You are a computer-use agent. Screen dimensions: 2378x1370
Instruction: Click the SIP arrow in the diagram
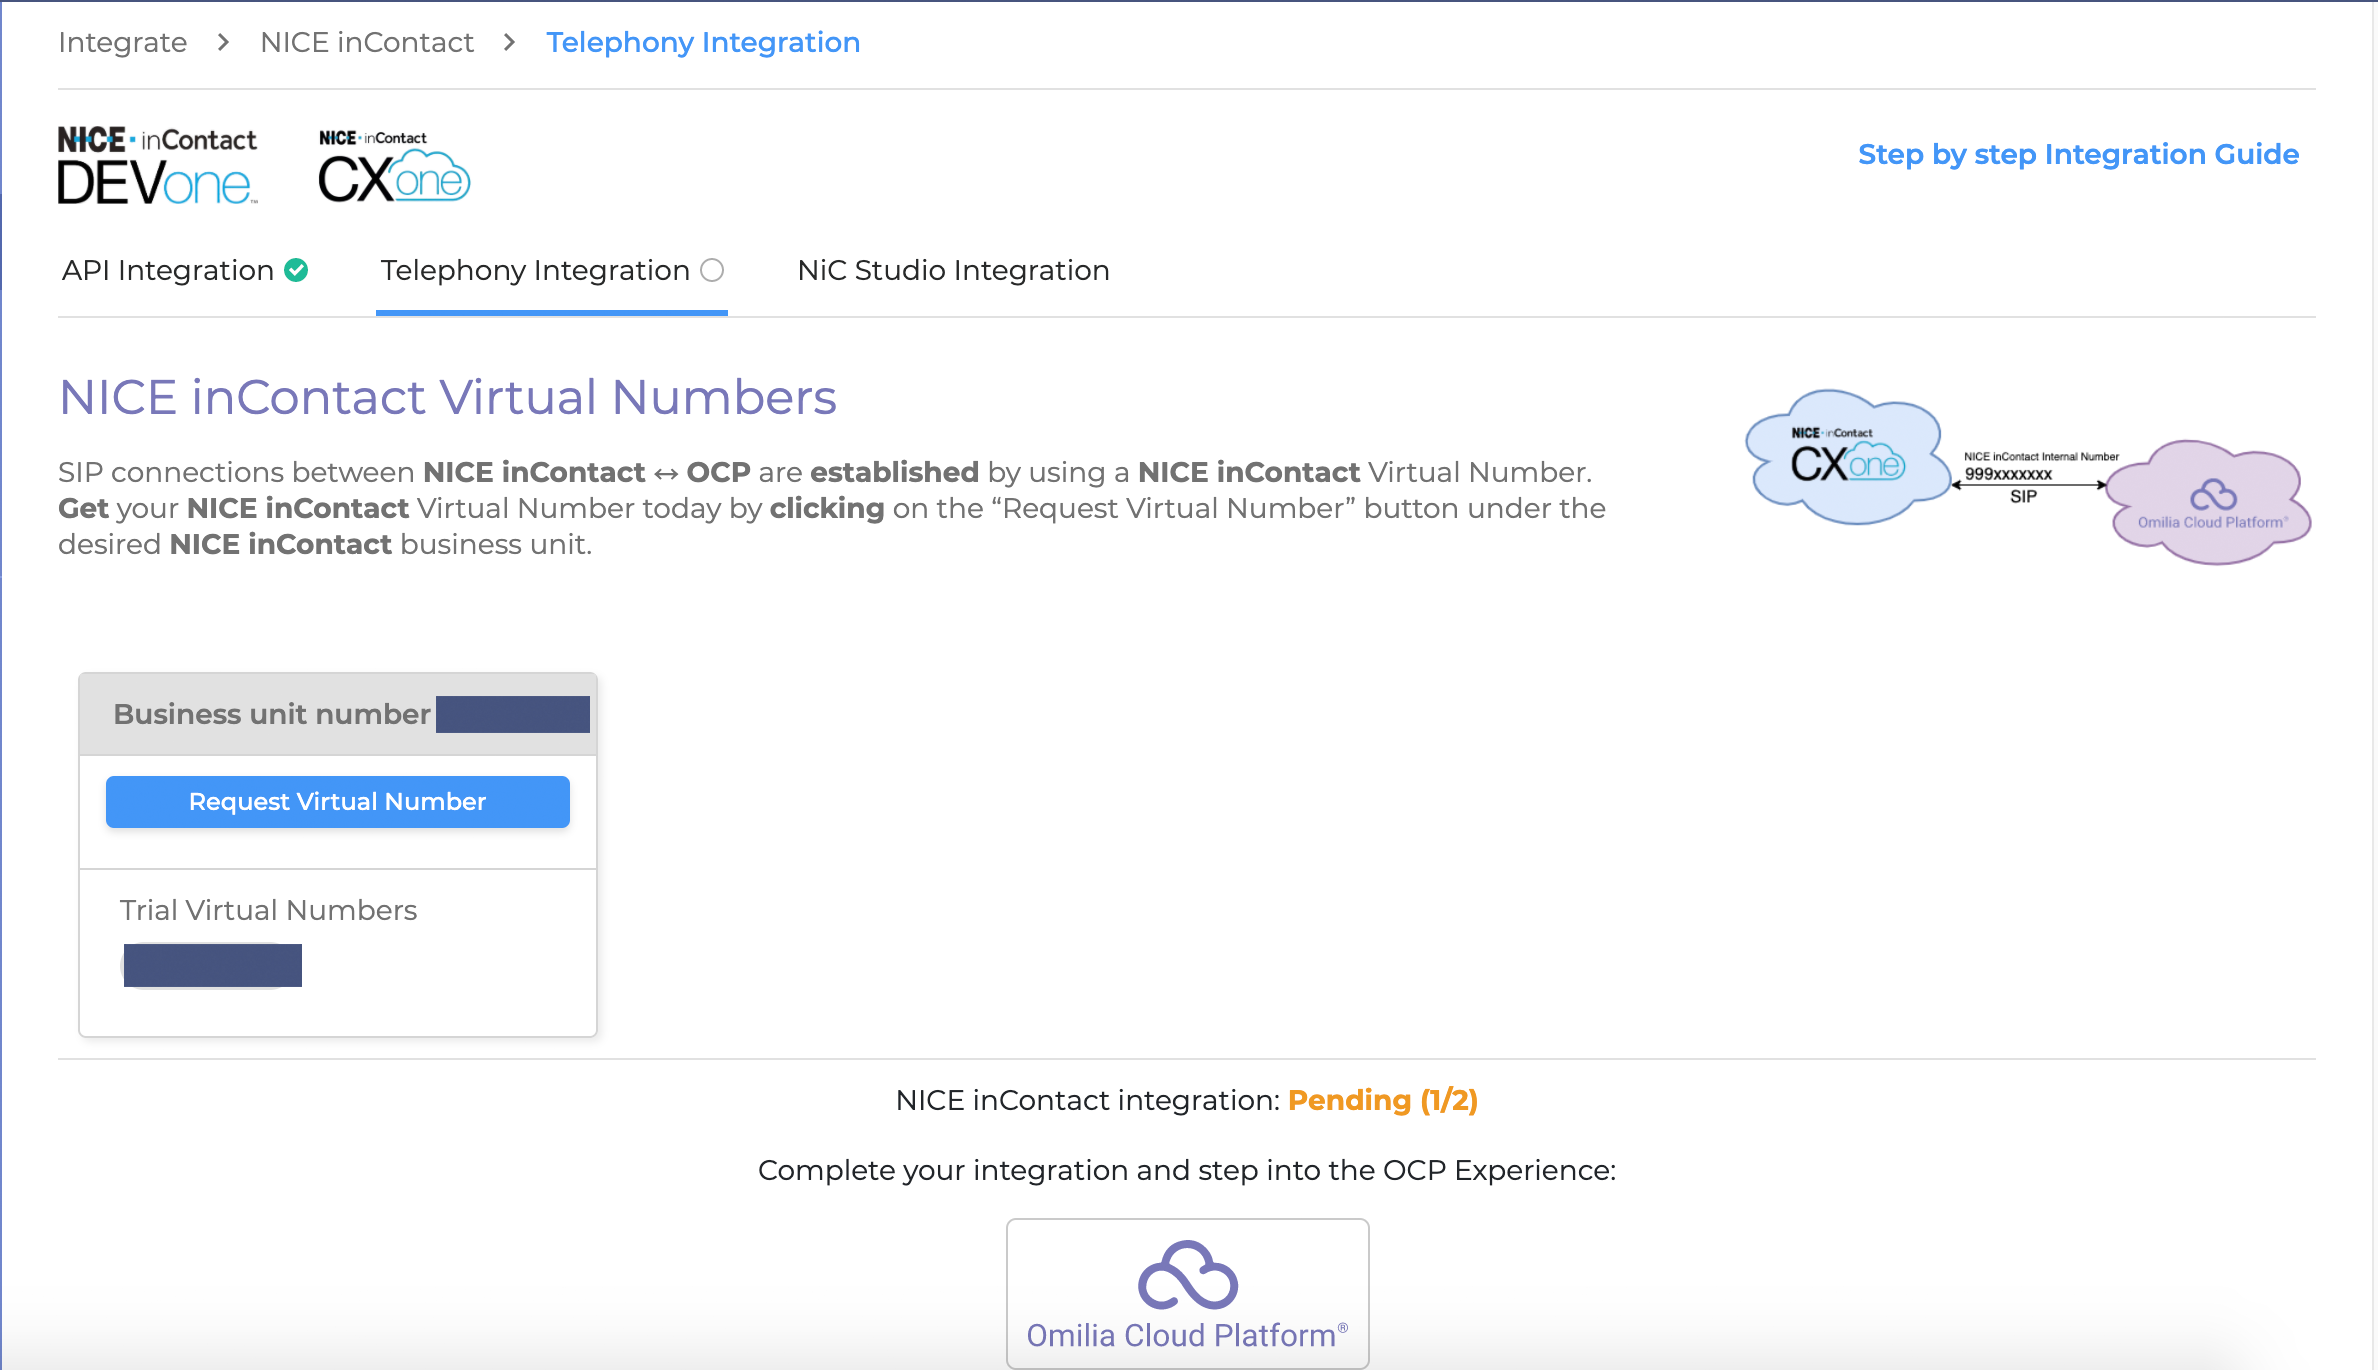[2030, 485]
